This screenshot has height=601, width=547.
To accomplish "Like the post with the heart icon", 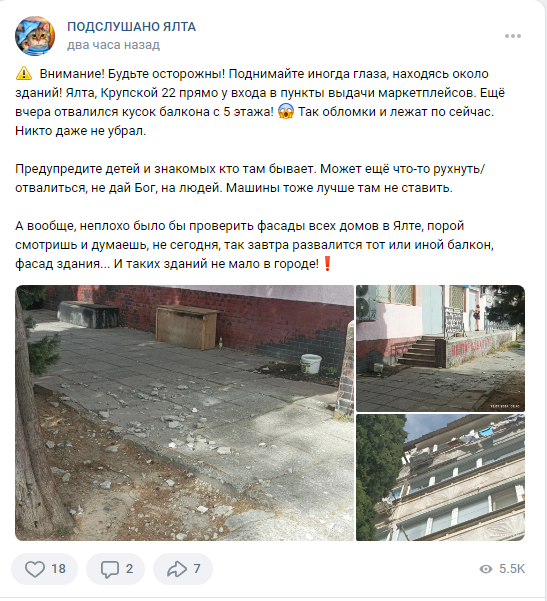I will 35,569.
